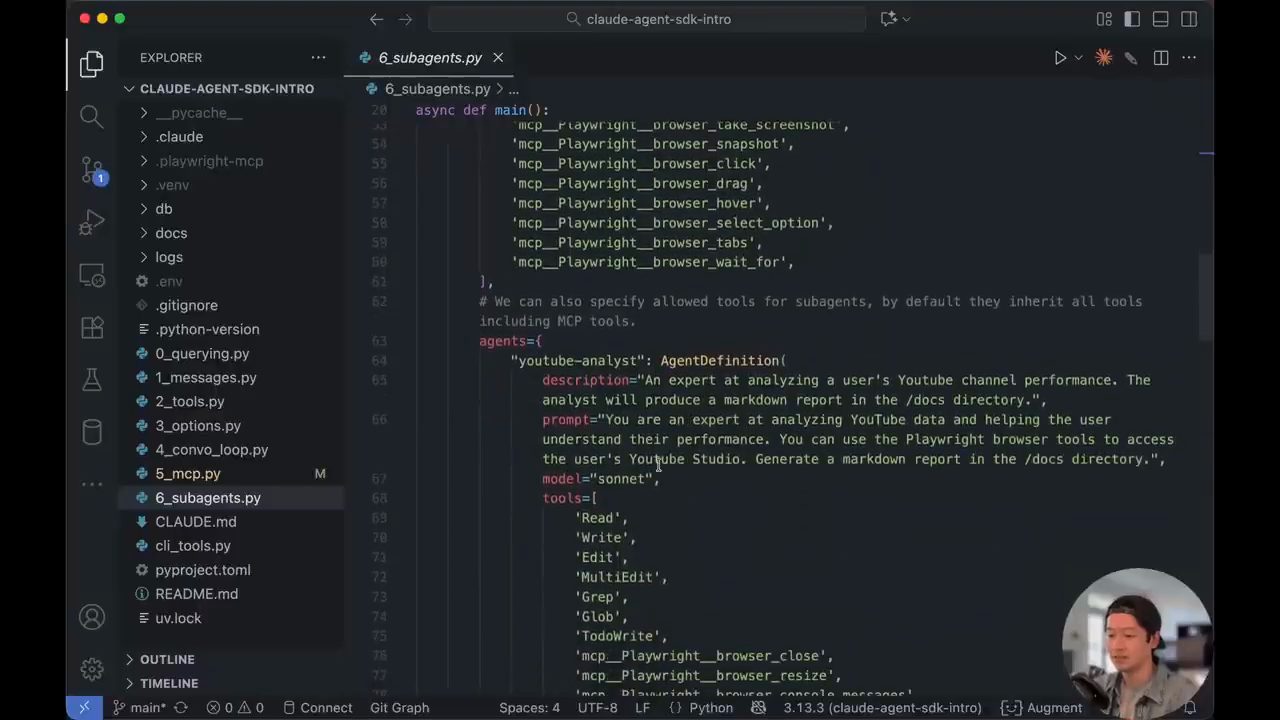Open Run and Debug view
The height and width of the screenshot is (720, 1280).
tap(91, 222)
